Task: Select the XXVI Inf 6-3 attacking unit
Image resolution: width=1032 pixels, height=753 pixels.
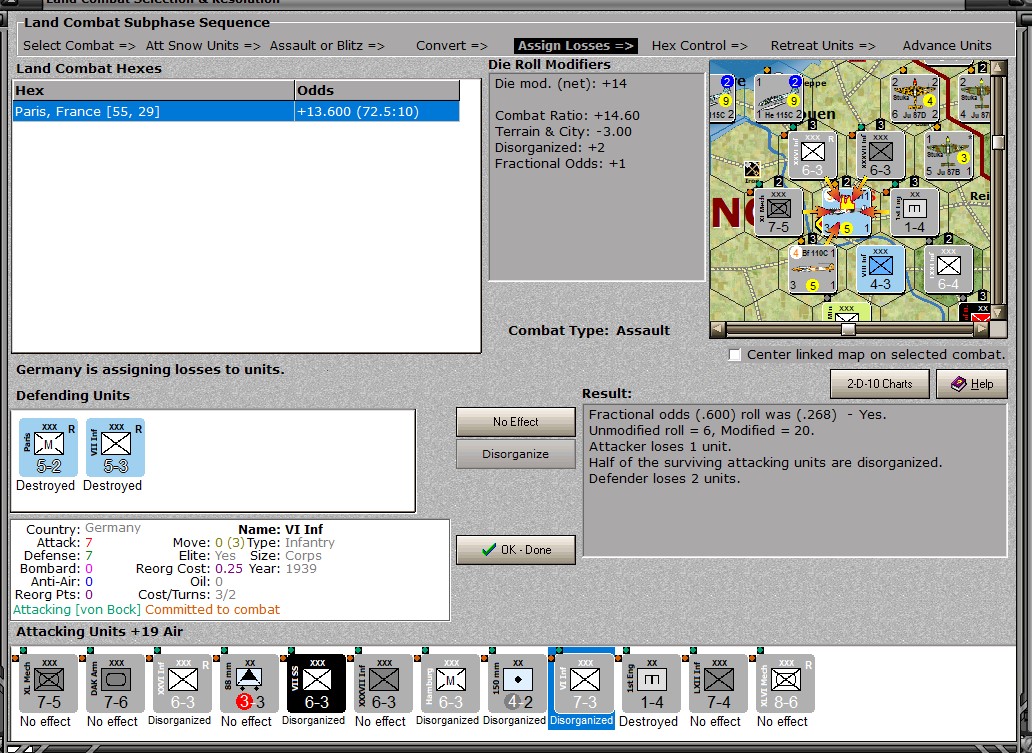Action: pyautogui.click(x=183, y=683)
